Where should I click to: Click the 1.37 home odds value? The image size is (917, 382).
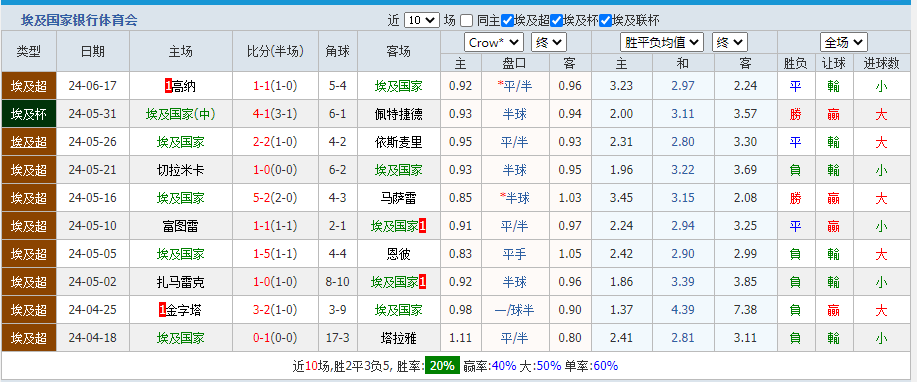(621, 310)
